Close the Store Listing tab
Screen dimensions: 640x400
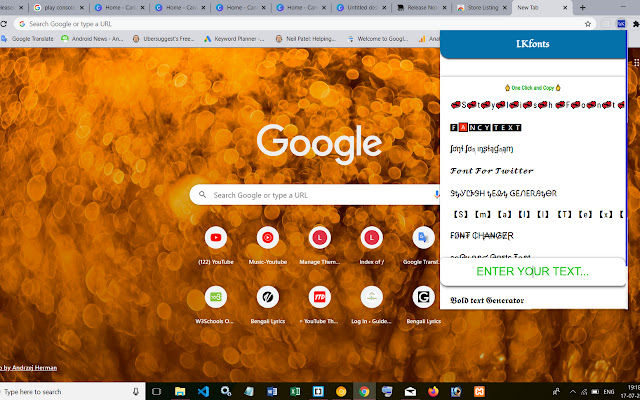point(505,7)
